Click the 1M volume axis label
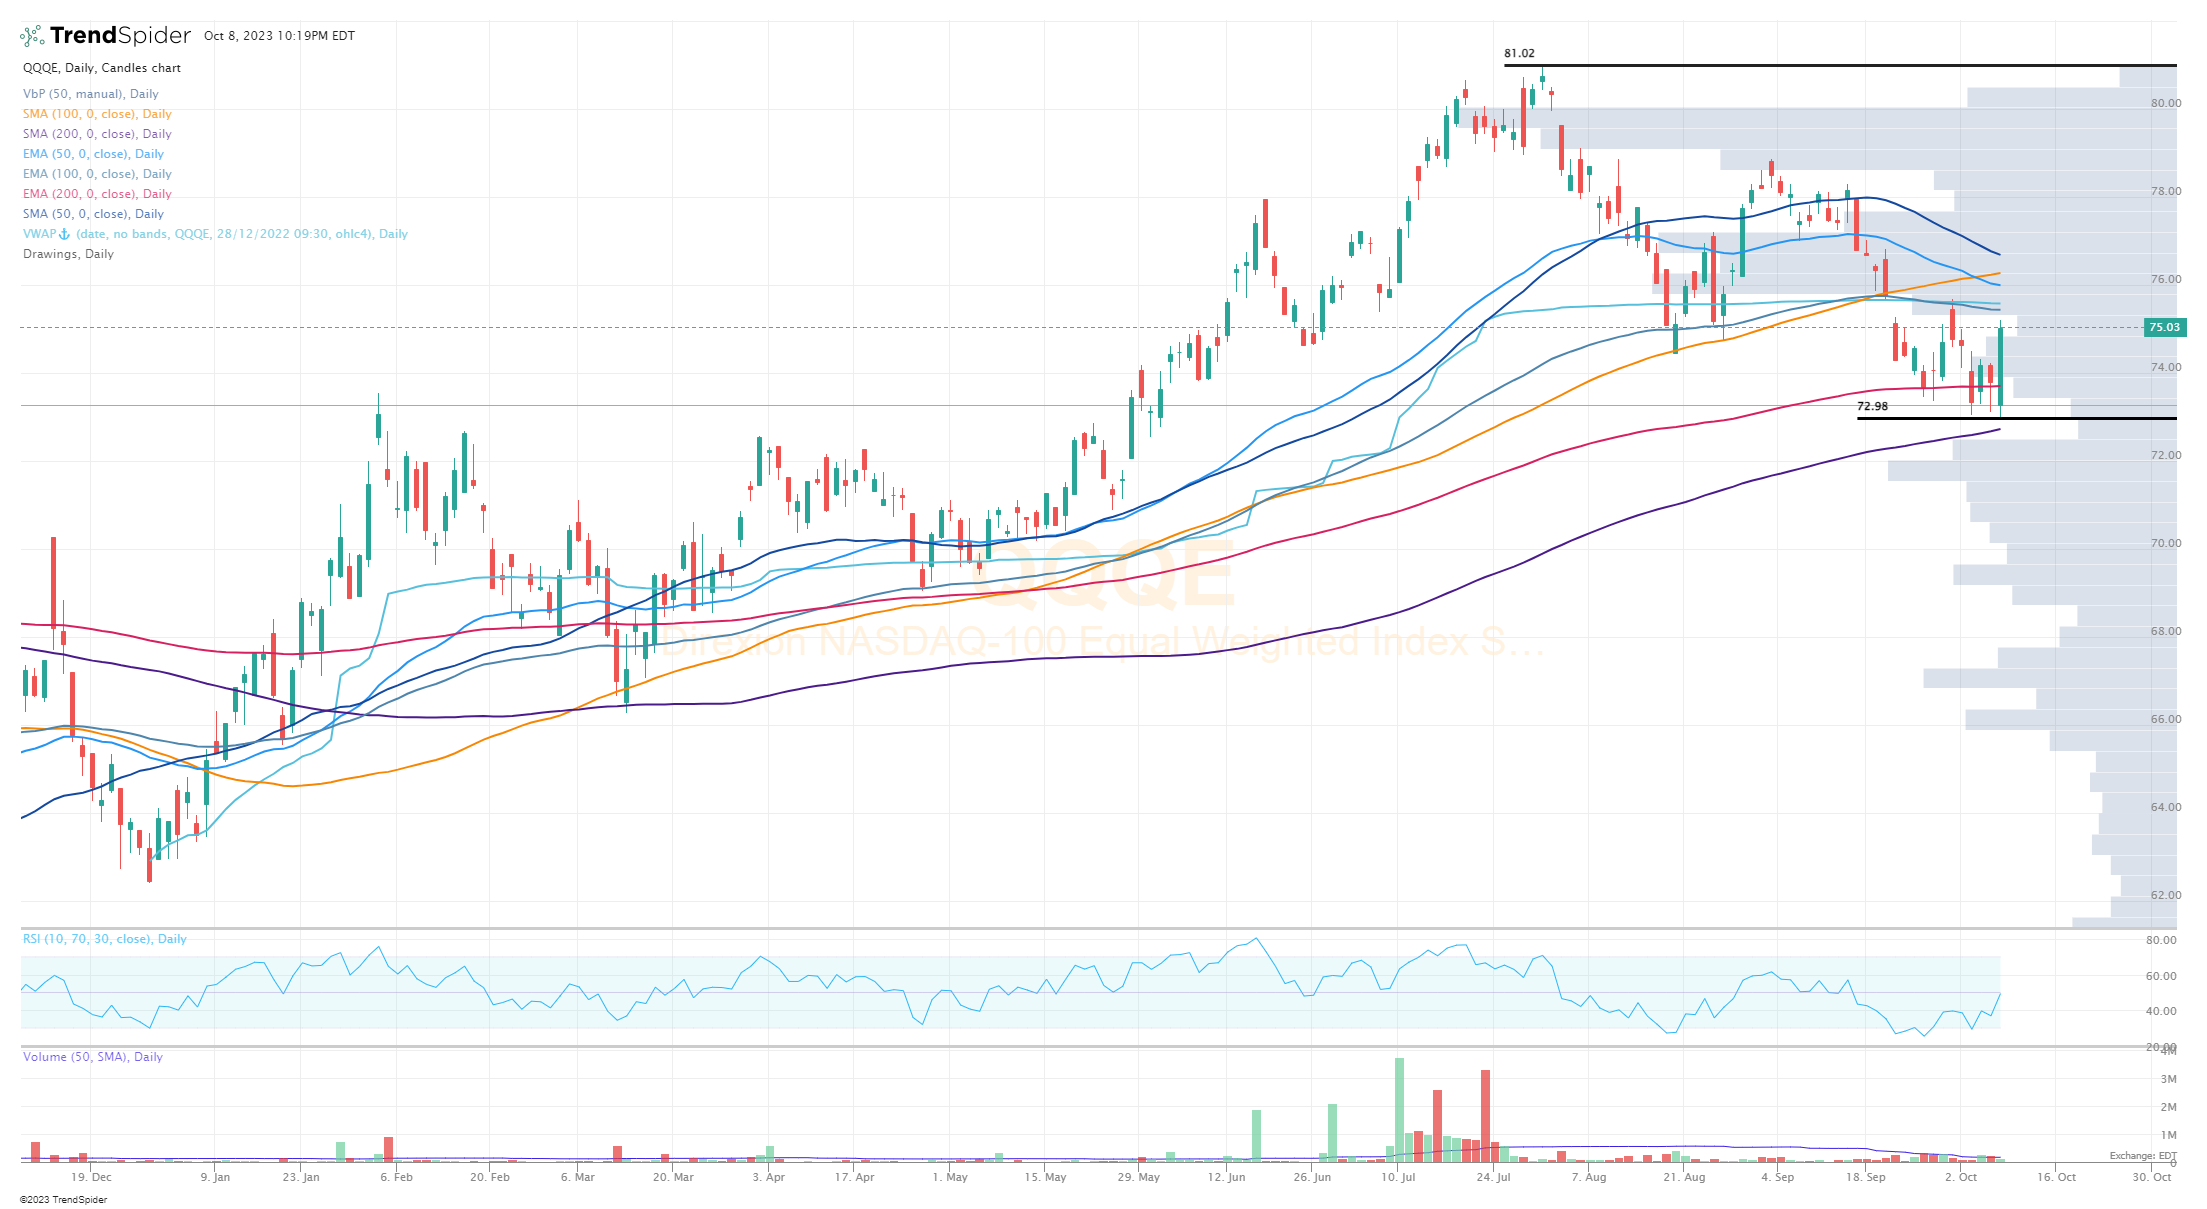The height and width of the screenshot is (1209, 2207). [x=2169, y=1135]
